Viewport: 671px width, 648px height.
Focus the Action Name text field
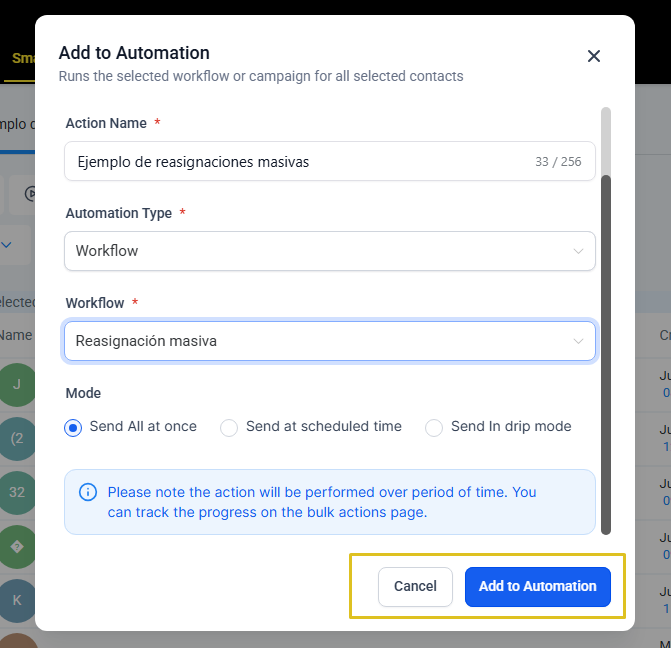330,161
